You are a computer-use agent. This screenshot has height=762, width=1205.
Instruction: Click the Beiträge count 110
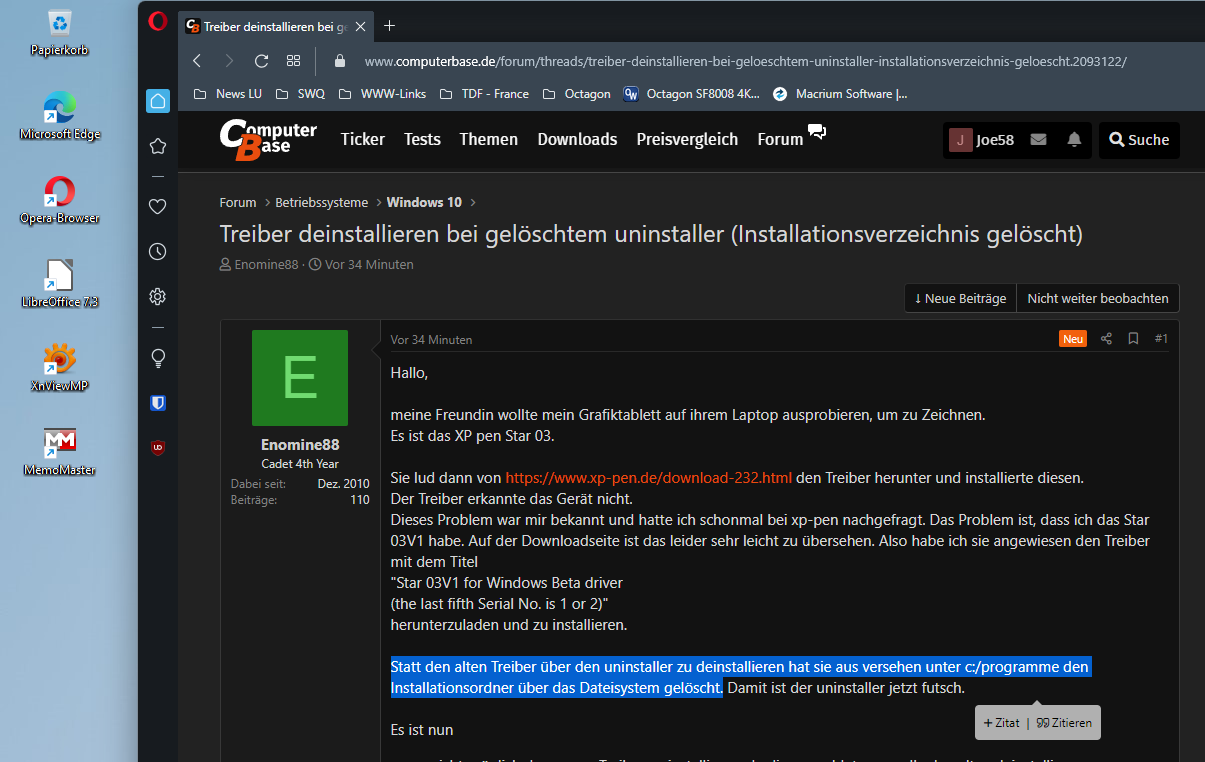coord(359,500)
